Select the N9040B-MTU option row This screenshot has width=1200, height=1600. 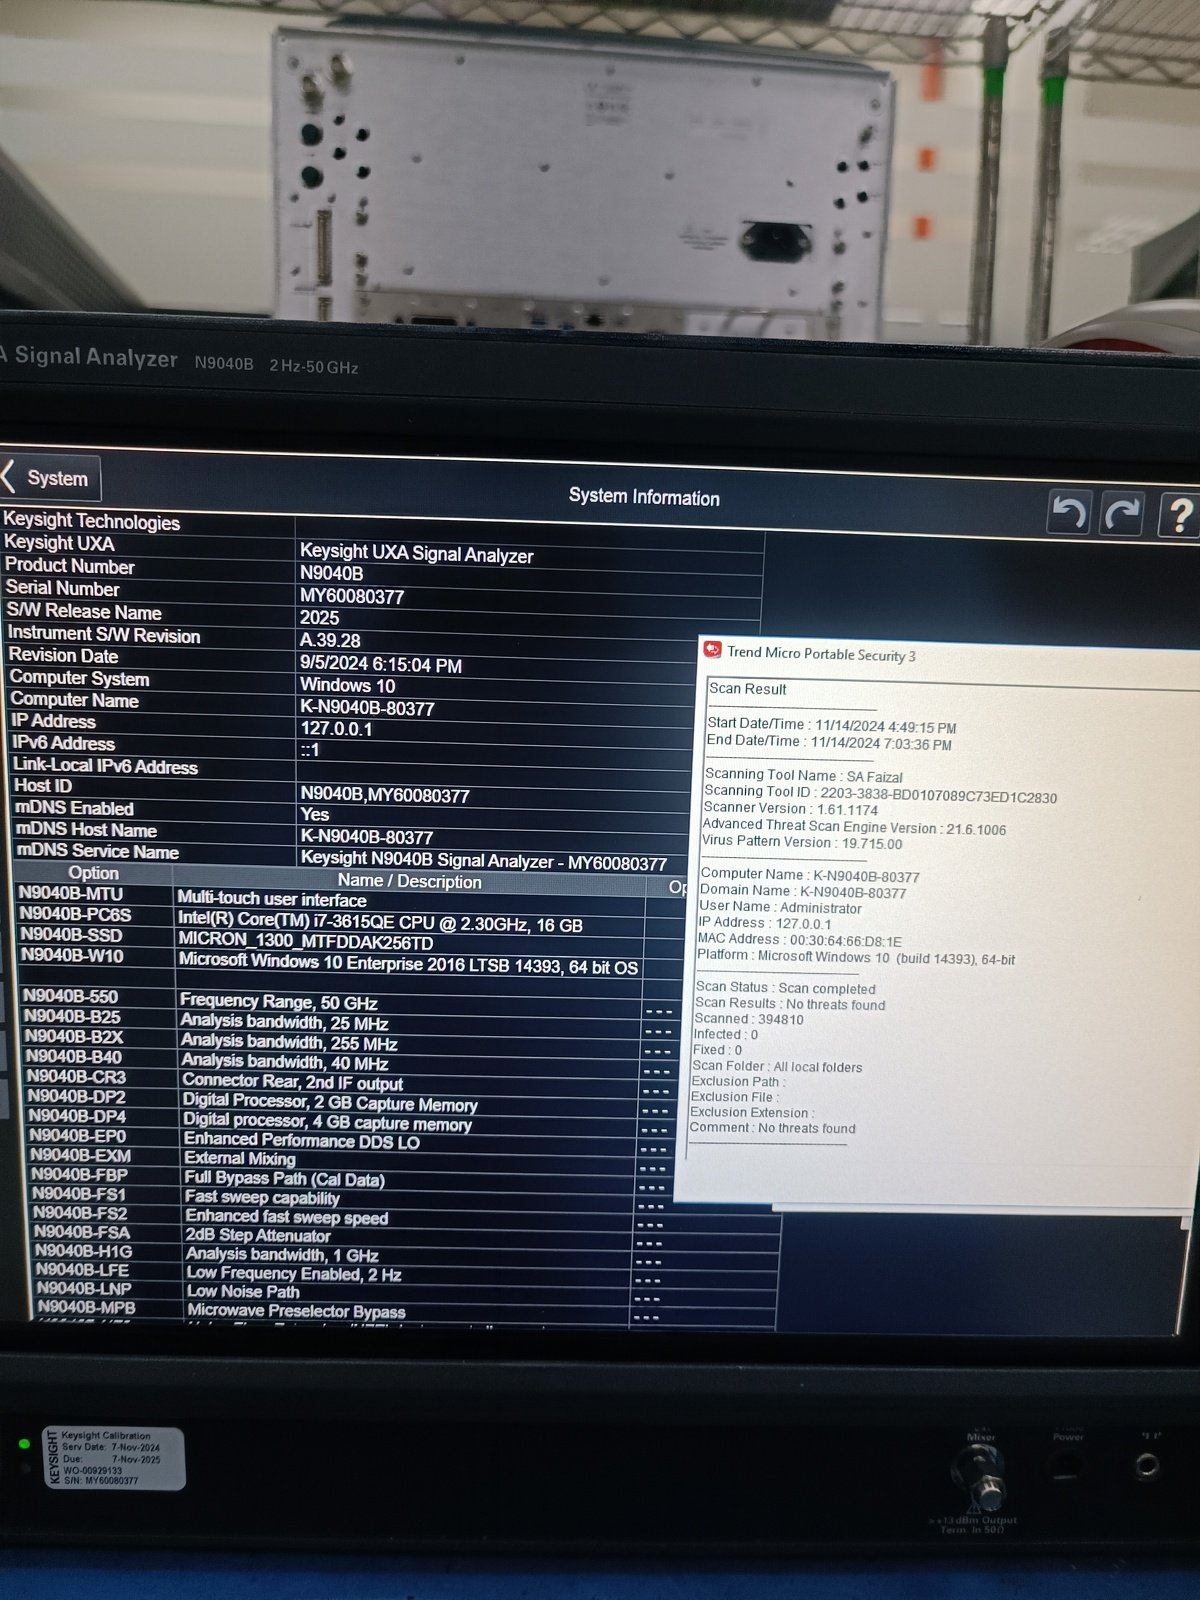(330, 897)
